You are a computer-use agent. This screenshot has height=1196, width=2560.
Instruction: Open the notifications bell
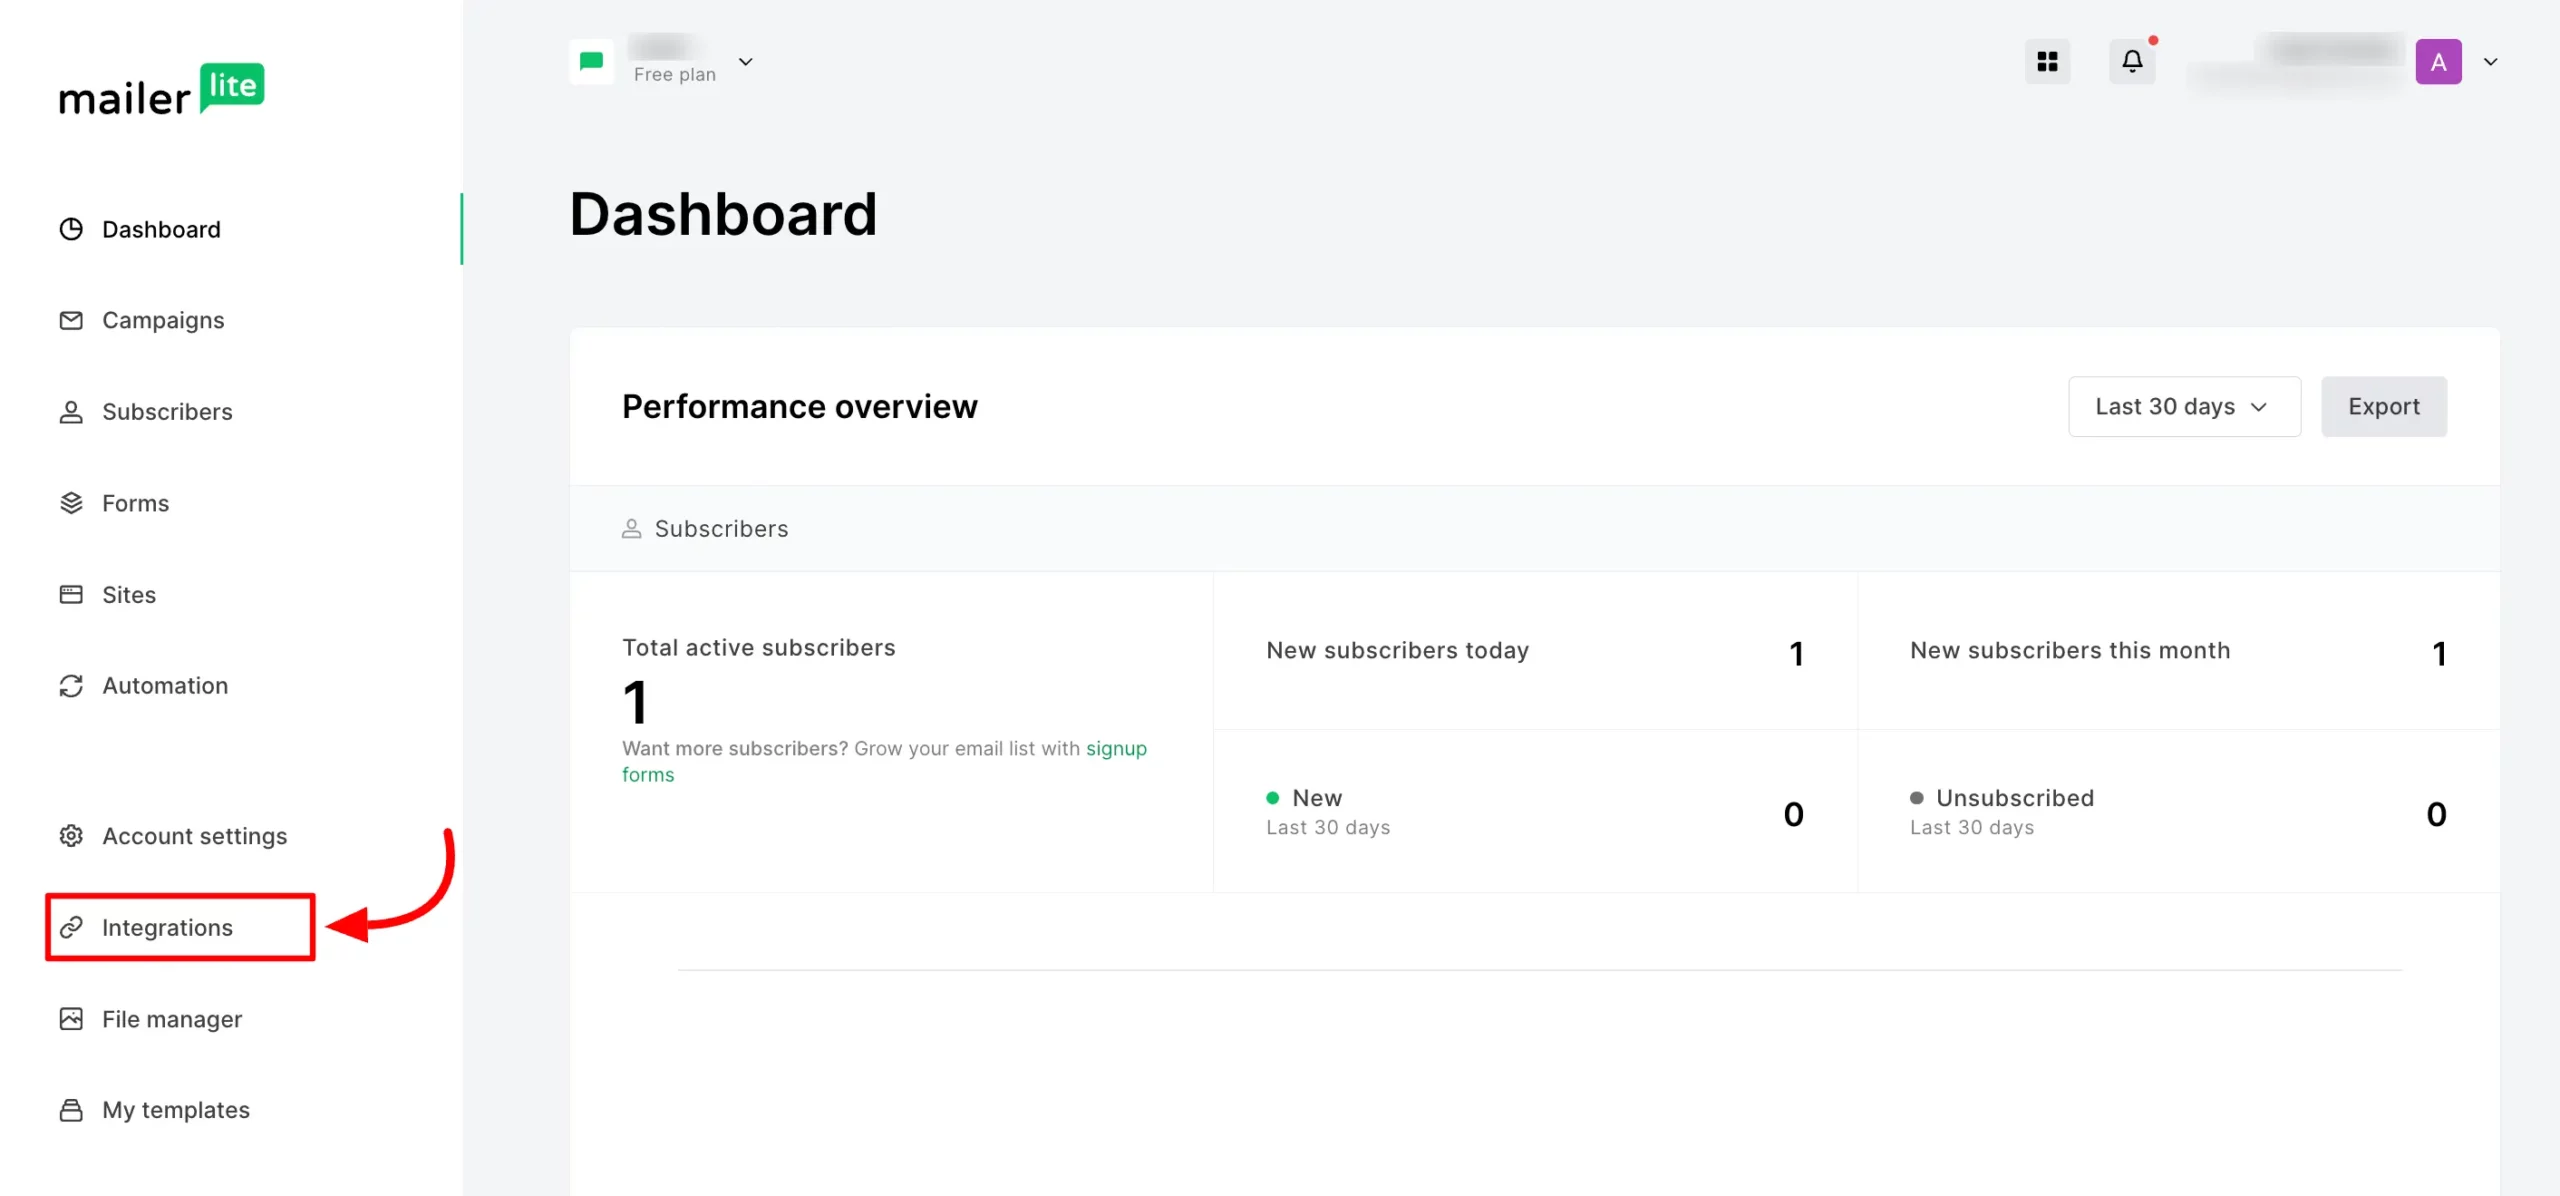2132,62
